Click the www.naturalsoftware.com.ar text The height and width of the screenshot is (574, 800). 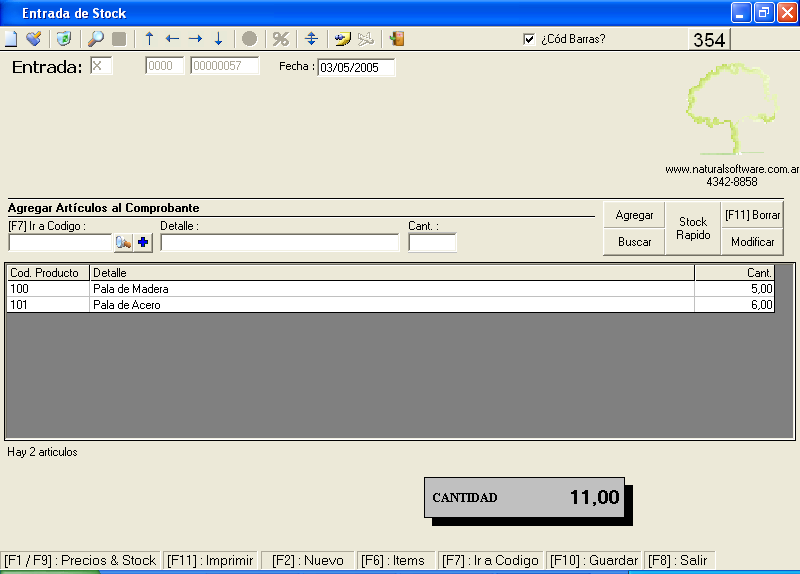point(732,169)
